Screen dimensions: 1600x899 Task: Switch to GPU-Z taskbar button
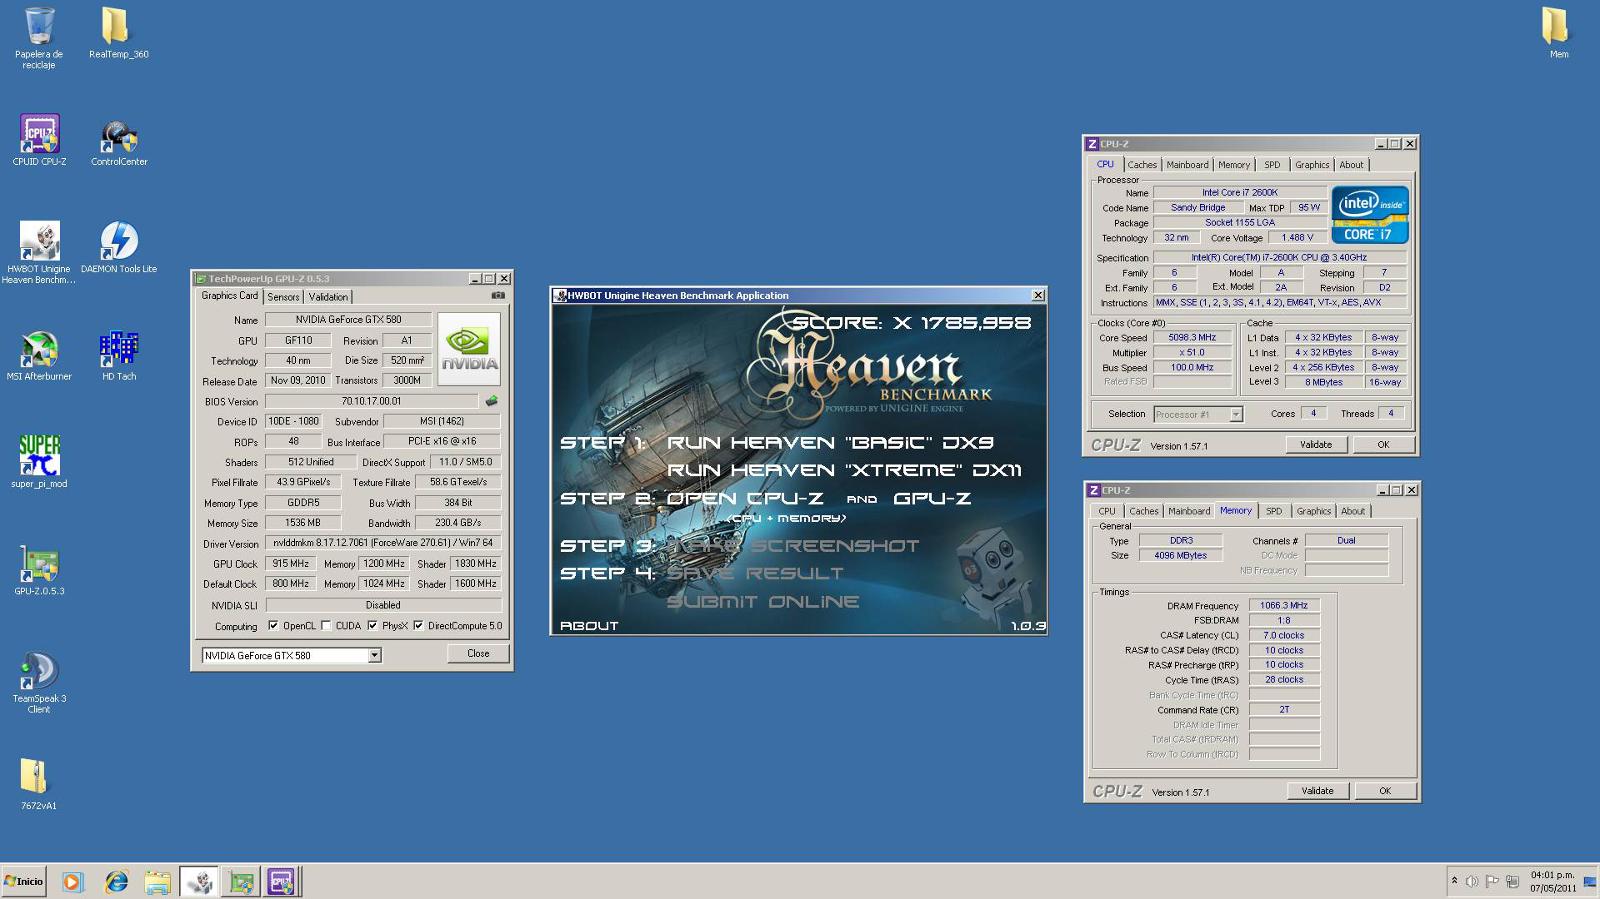tap(240, 881)
